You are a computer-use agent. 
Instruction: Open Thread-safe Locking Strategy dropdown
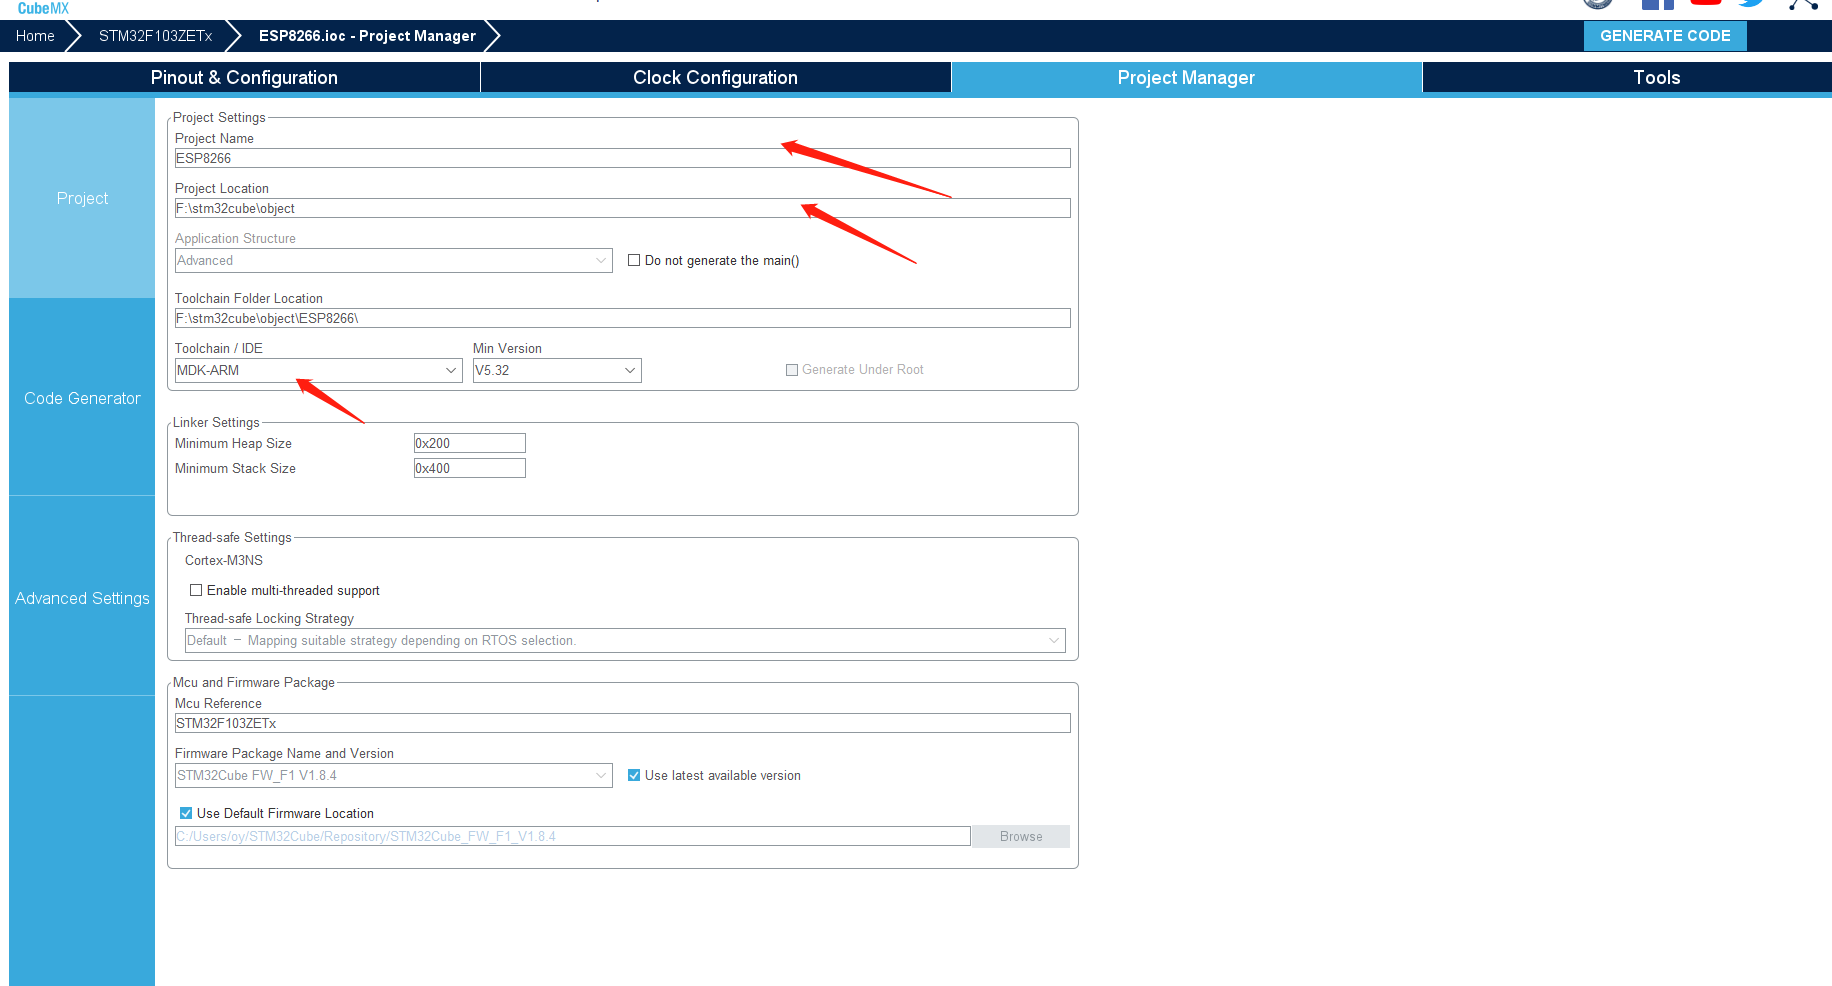pyautogui.click(x=625, y=640)
